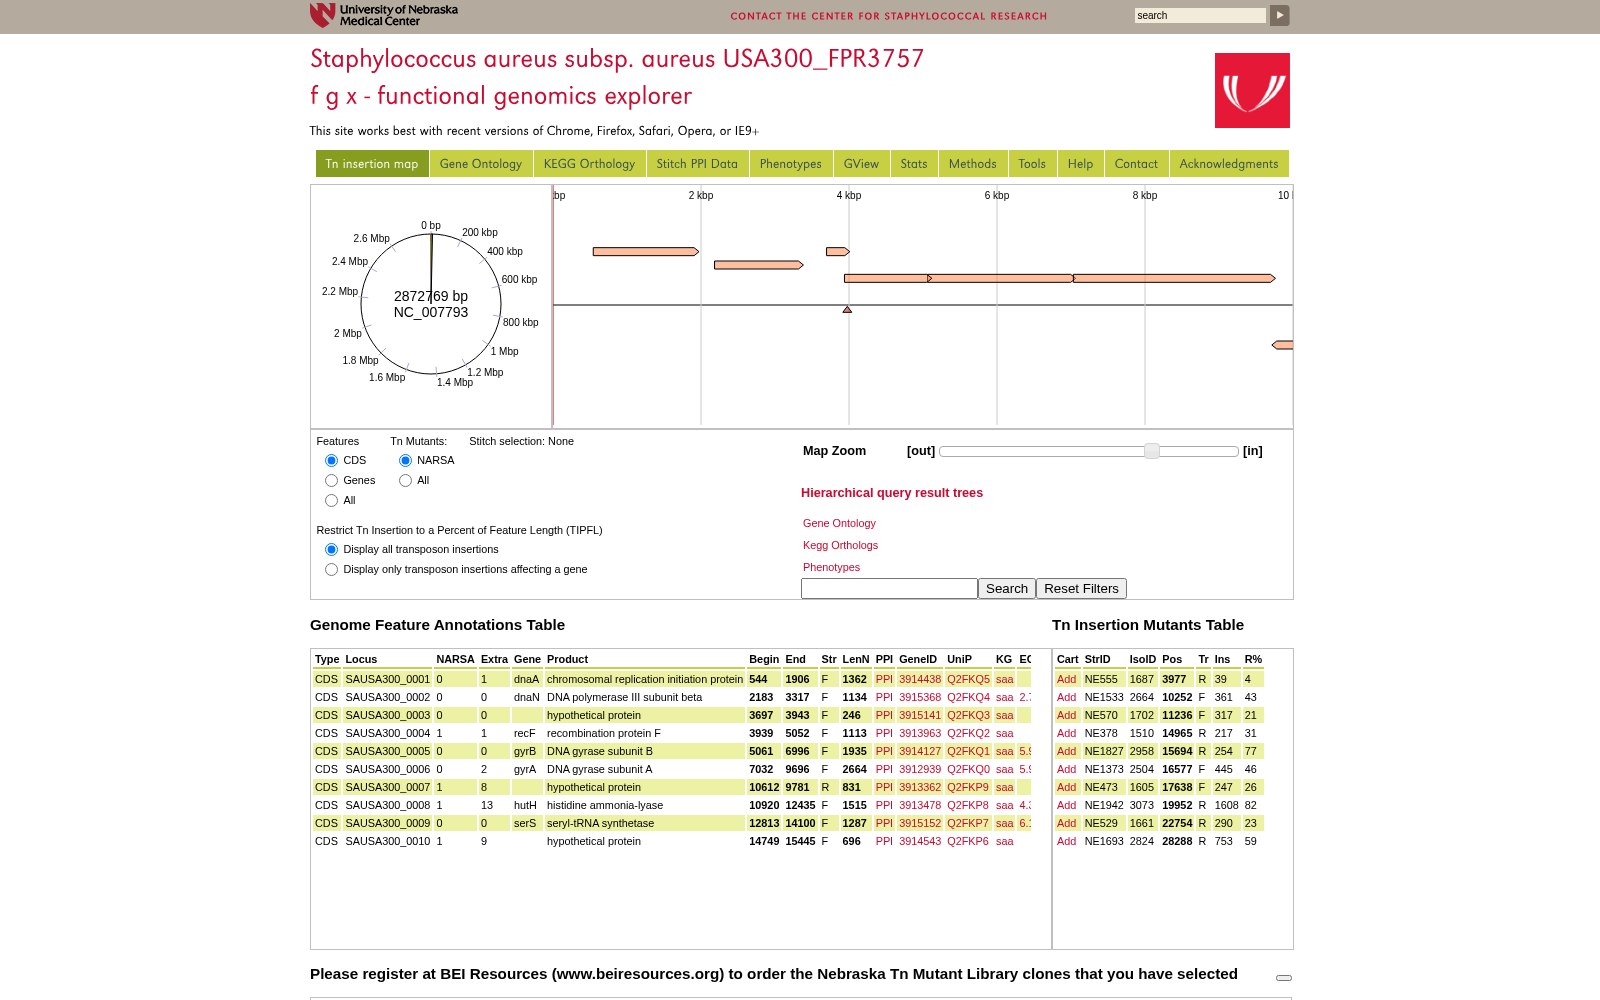Click Add for strain NE555

point(1067,679)
